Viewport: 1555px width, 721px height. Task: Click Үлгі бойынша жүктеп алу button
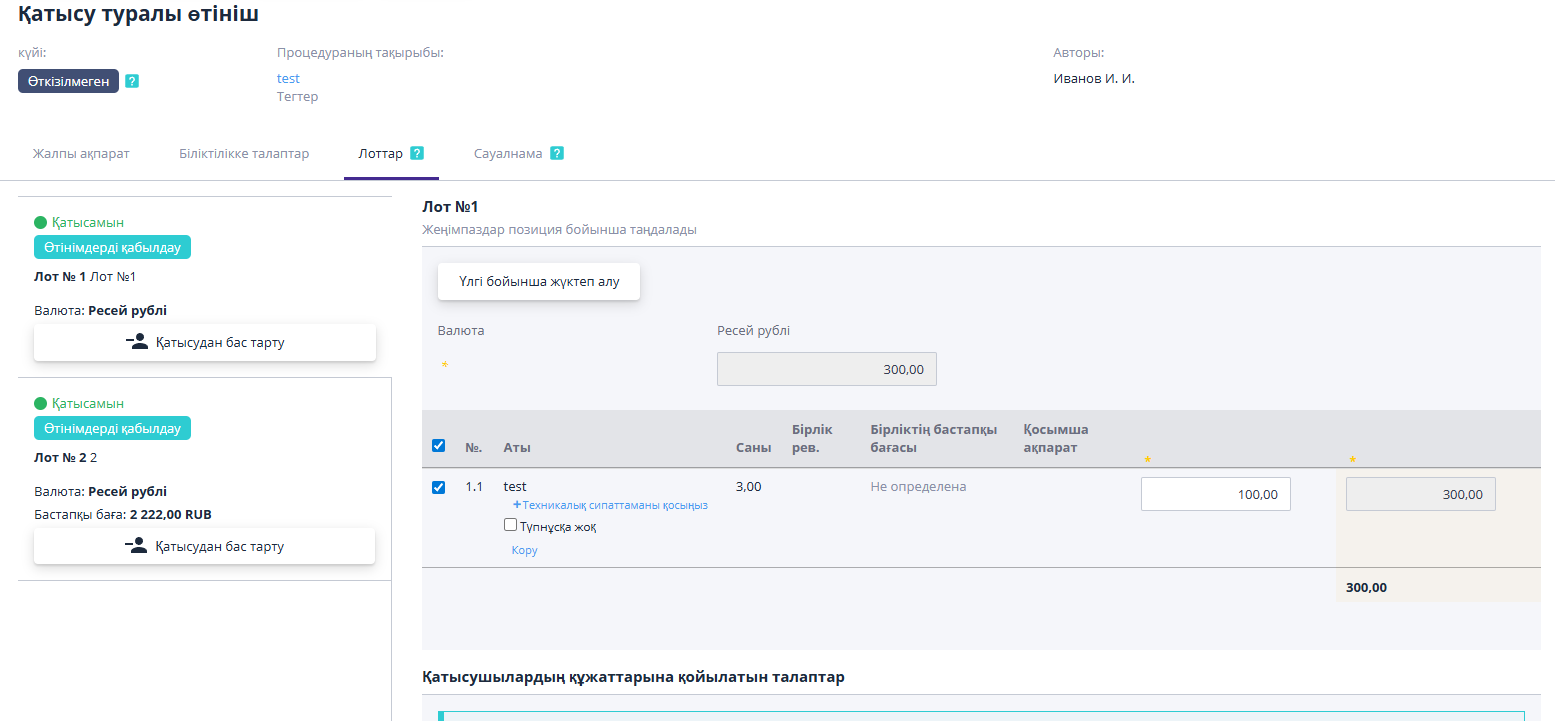coord(539,282)
